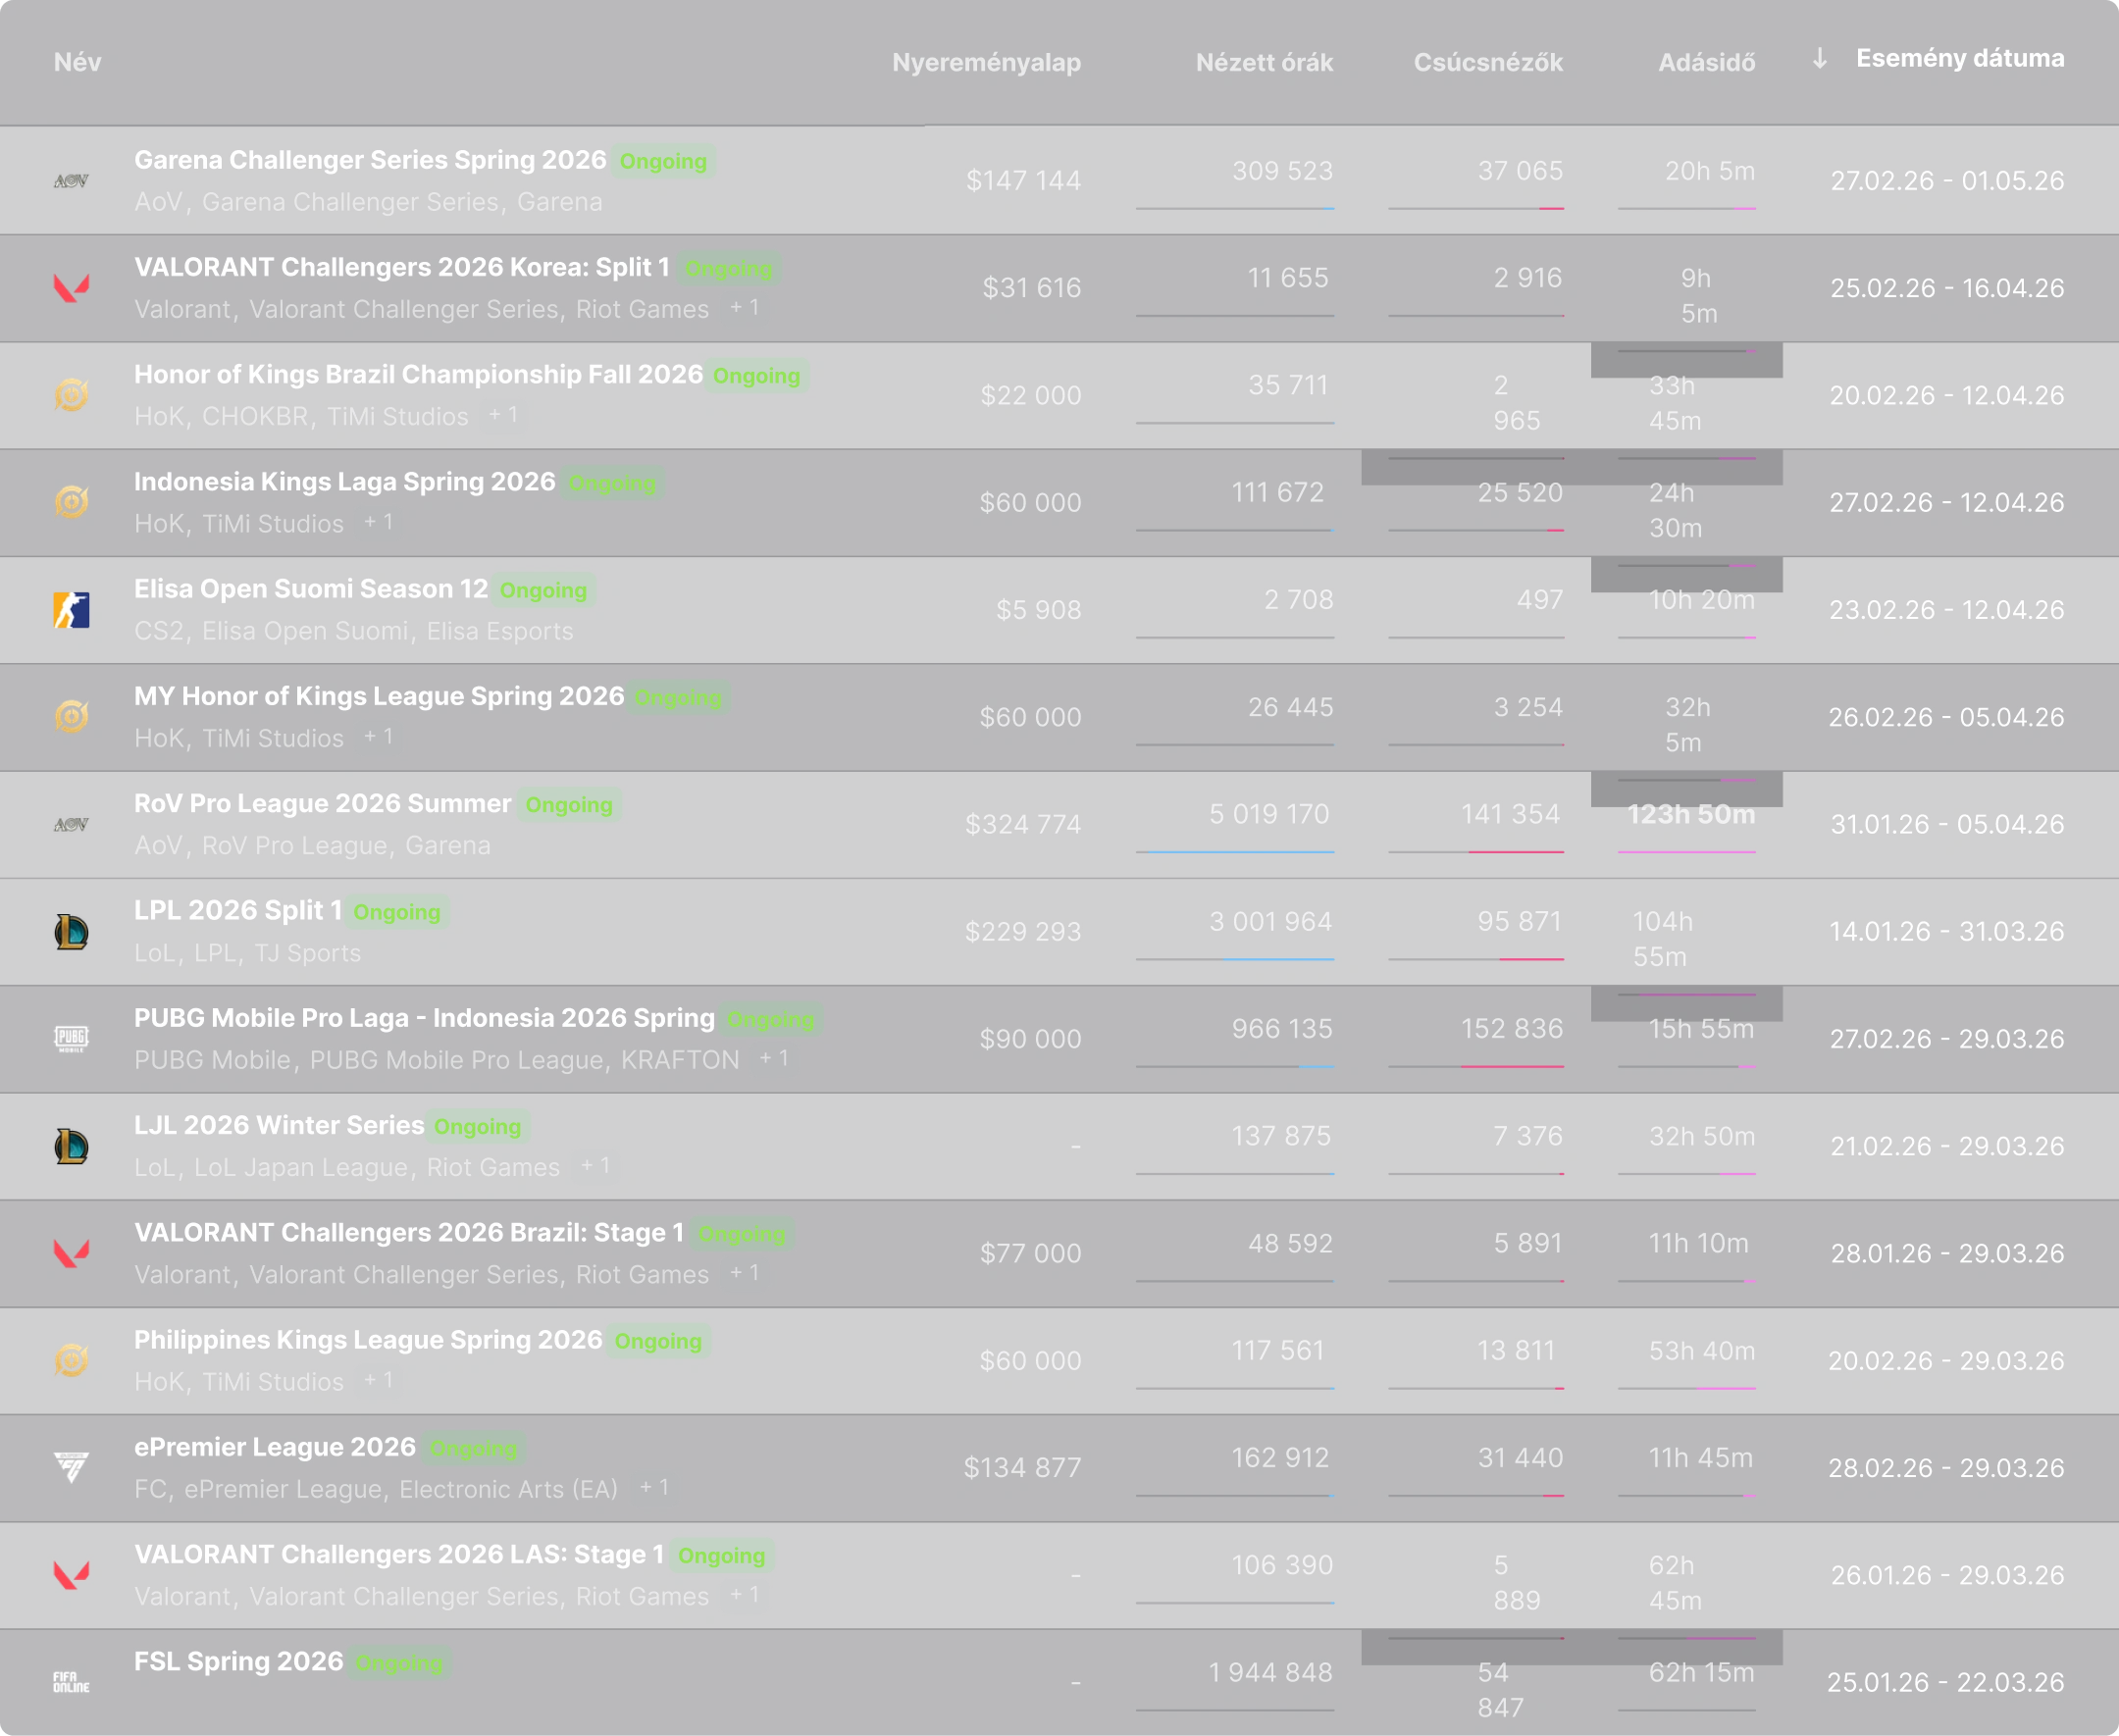Sort table by Csúcsnézők column
2119x1736 pixels.
click(1487, 63)
